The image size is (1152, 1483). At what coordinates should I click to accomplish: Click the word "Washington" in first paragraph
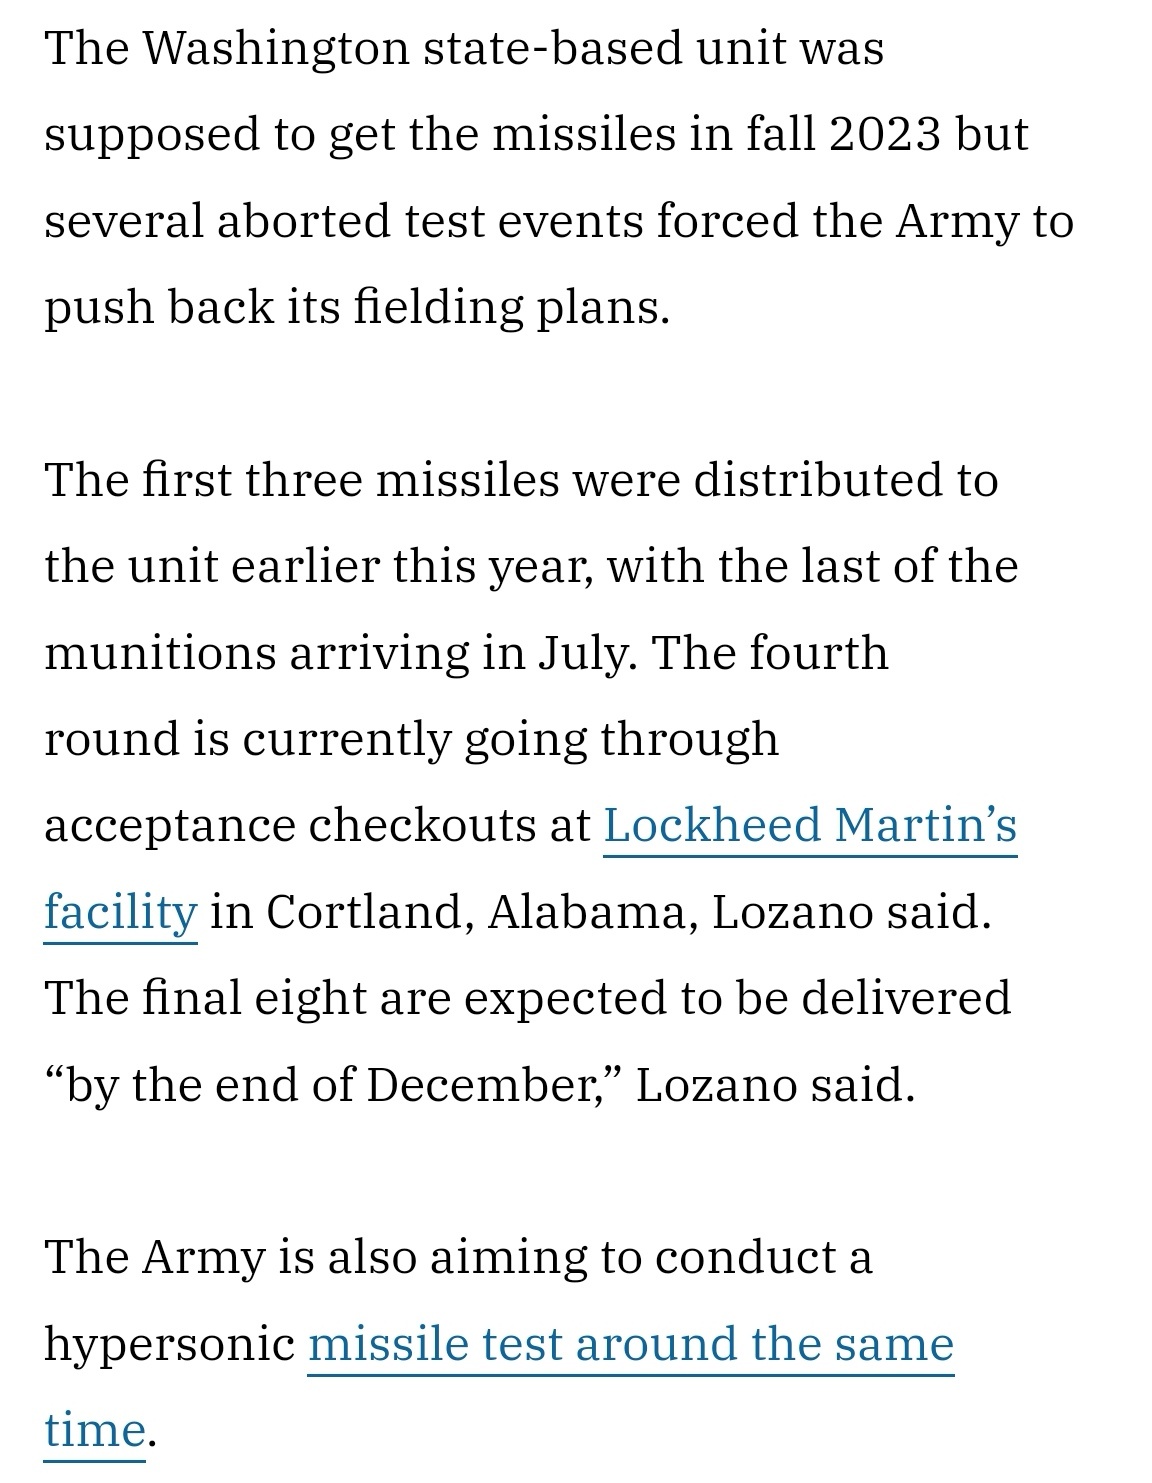tap(276, 48)
